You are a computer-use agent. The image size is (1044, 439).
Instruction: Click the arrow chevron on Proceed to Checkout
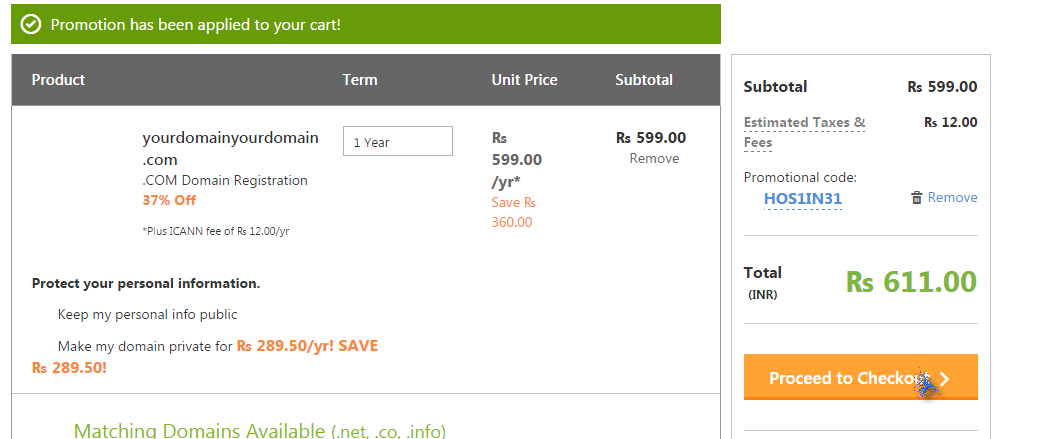click(x=945, y=378)
